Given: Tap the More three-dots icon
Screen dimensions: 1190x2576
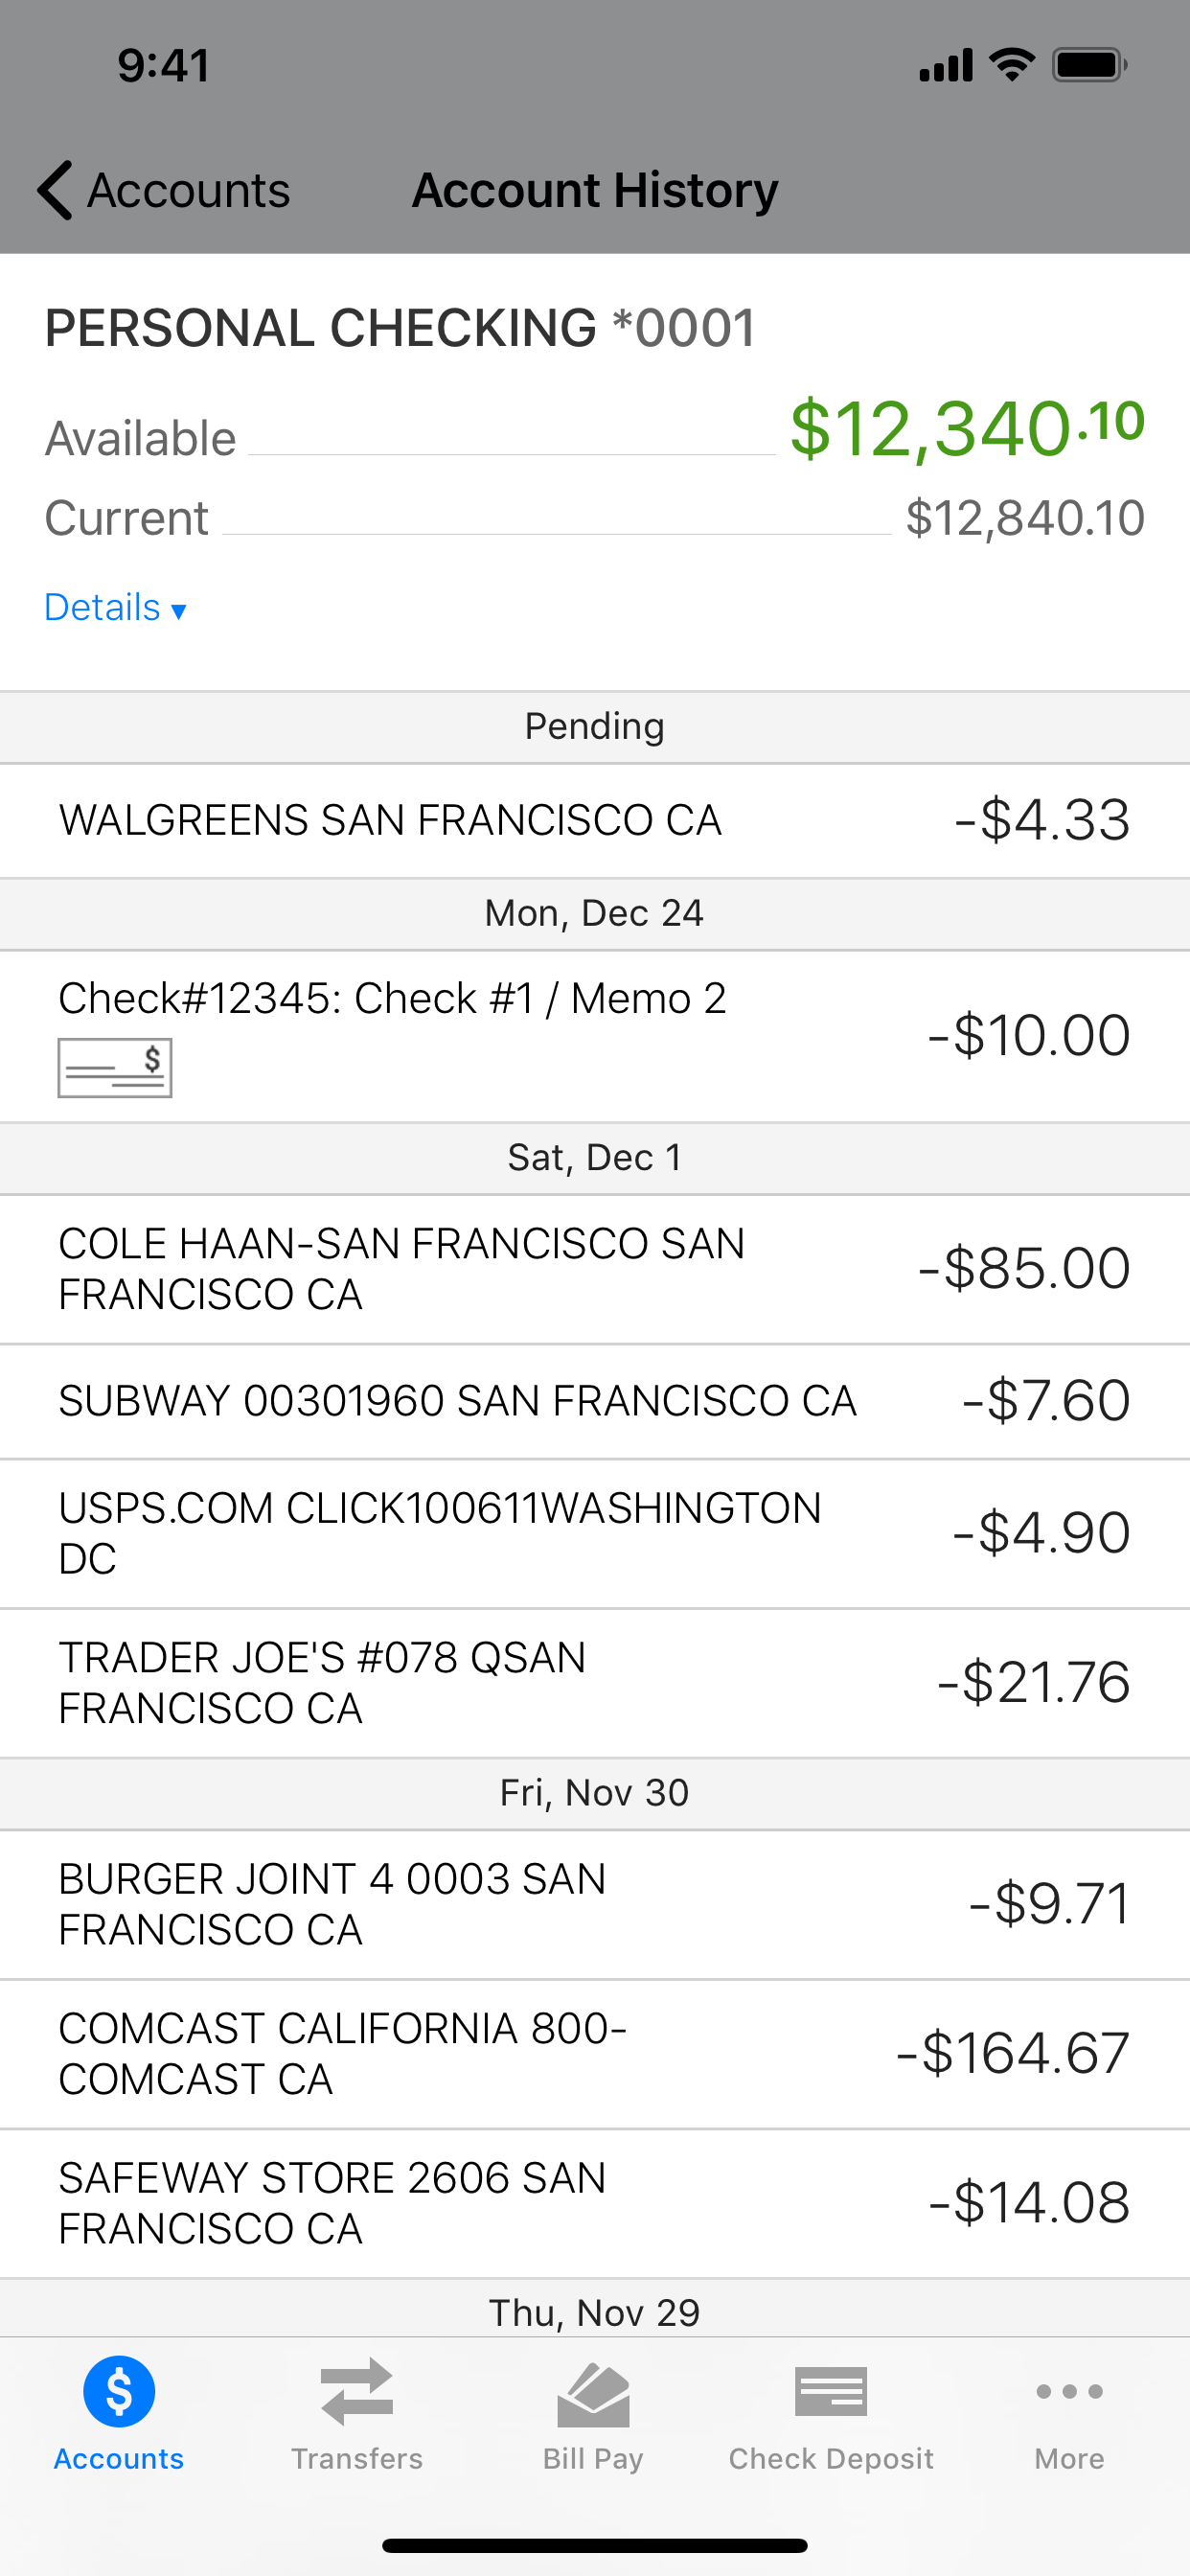Looking at the screenshot, I should pos(1069,2391).
